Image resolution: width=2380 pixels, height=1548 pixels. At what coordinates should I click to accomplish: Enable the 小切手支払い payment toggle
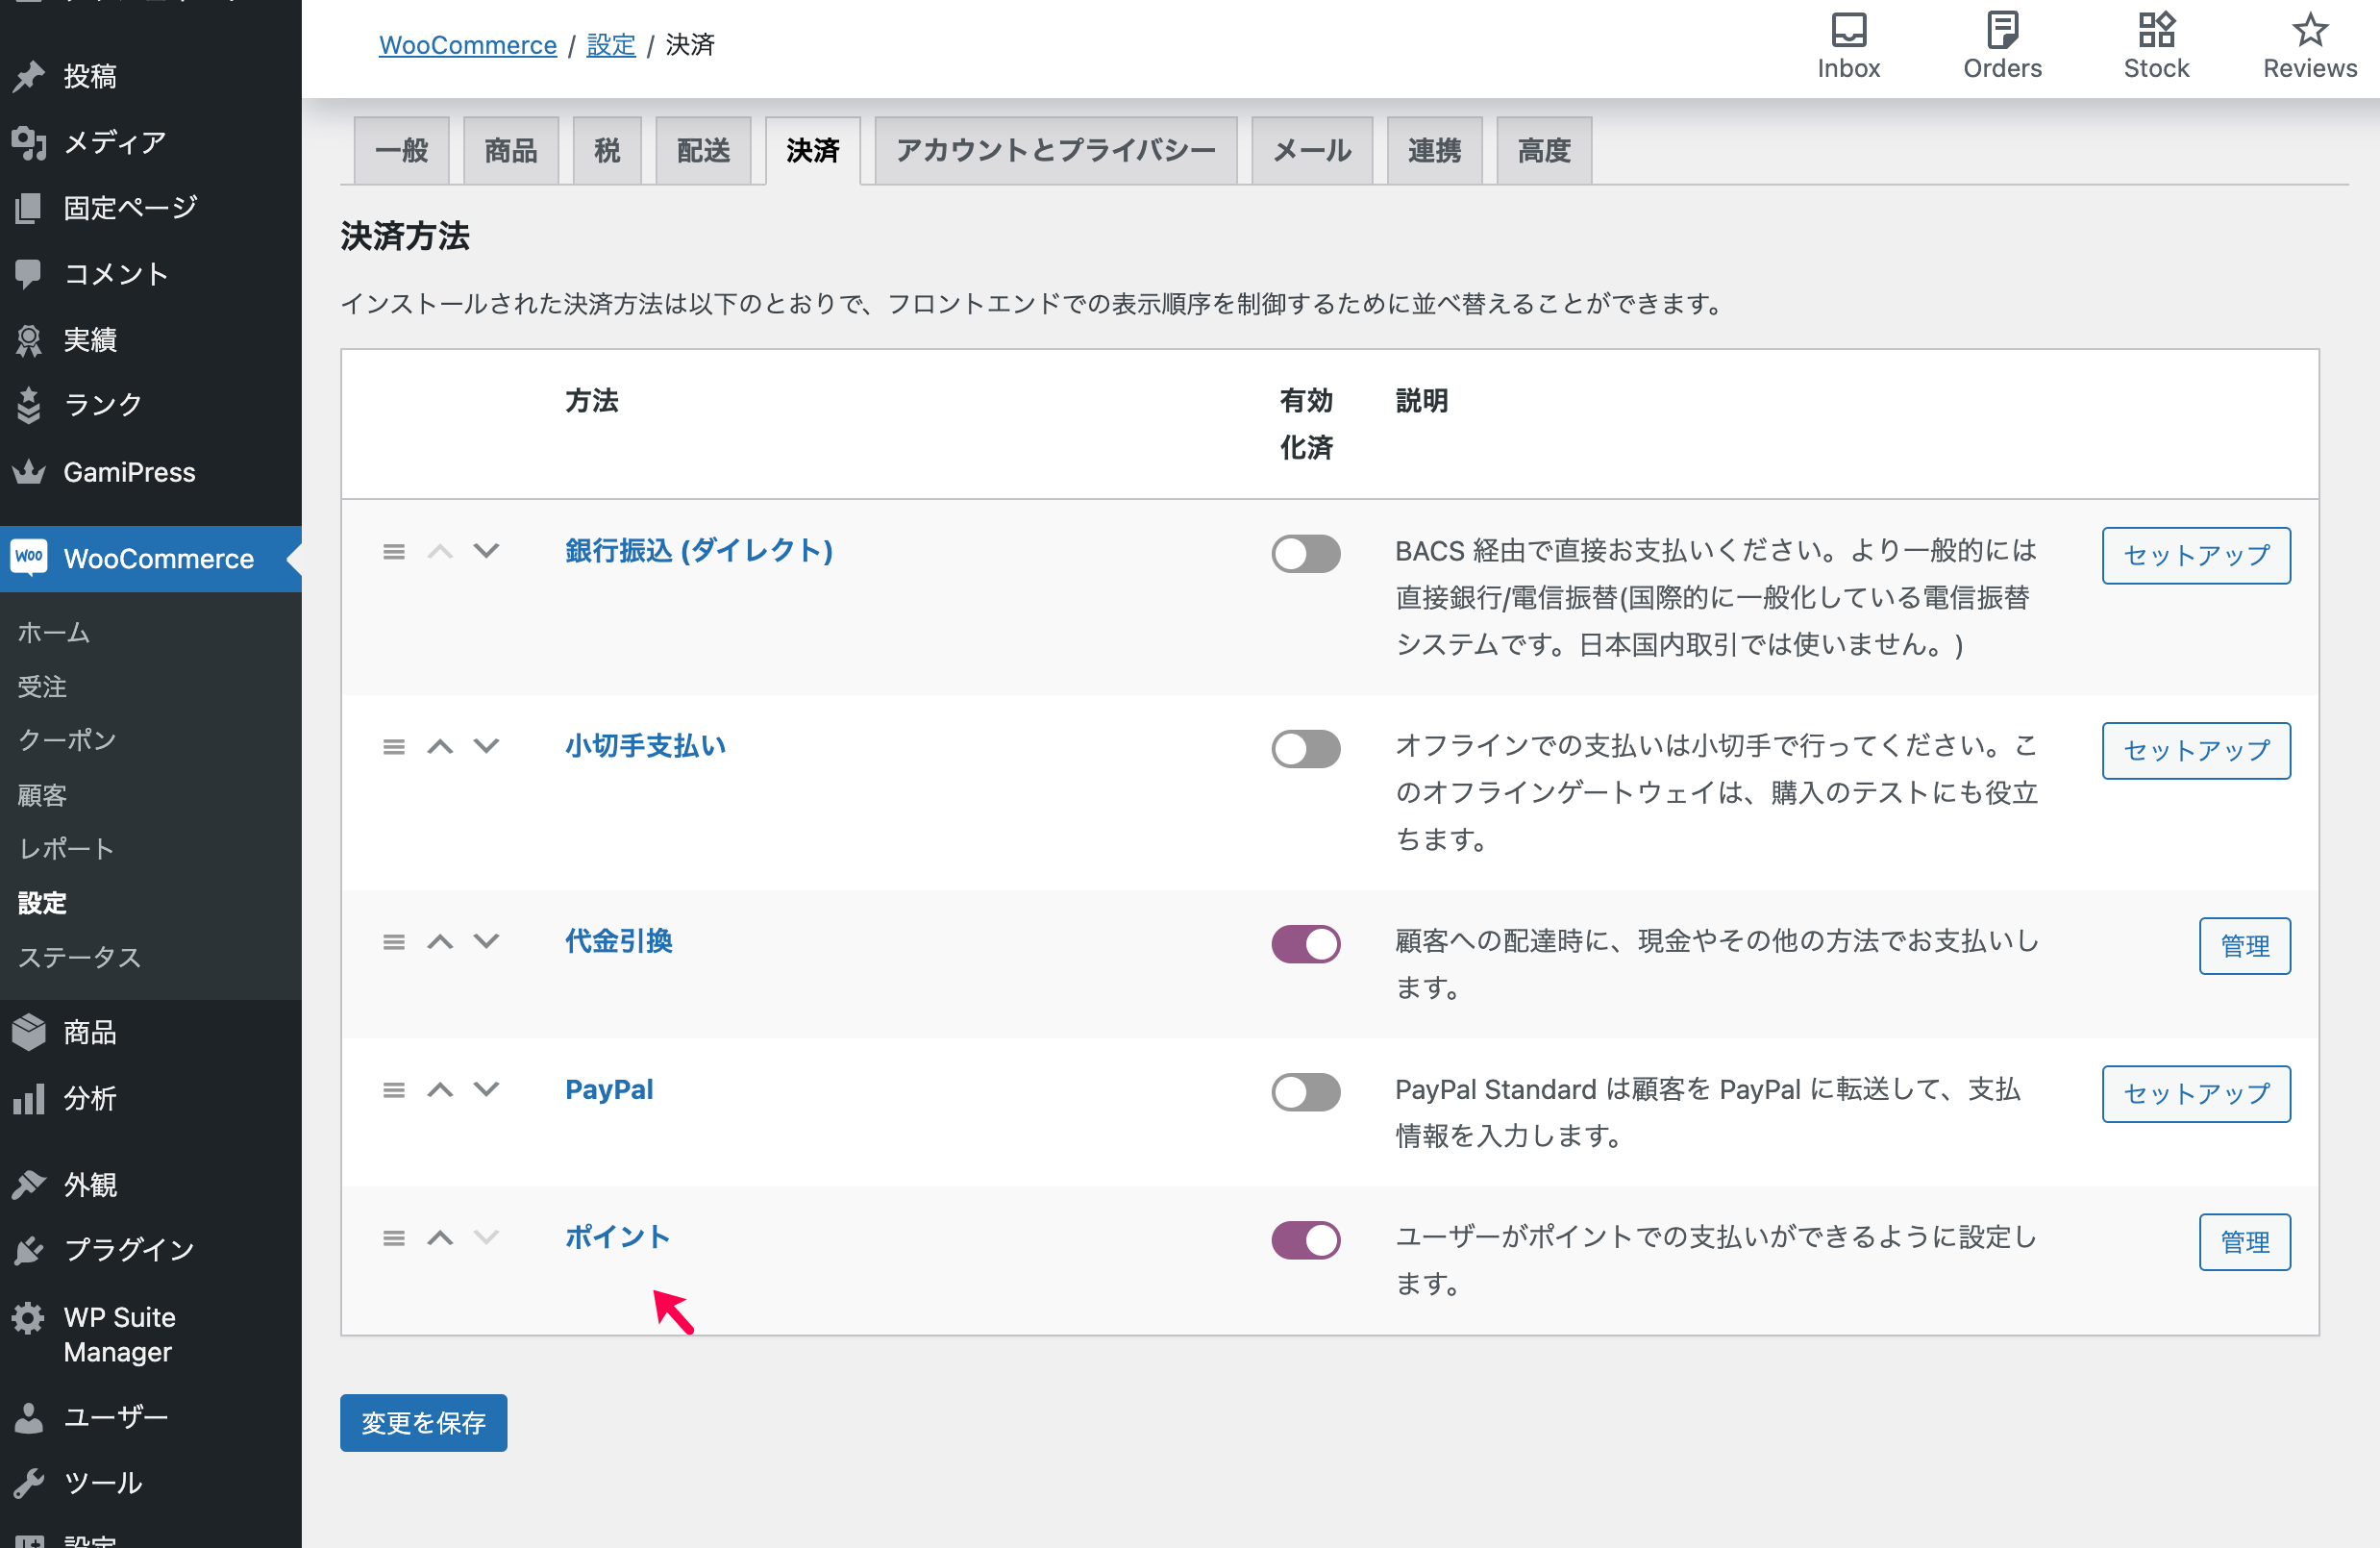(x=1305, y=749)
